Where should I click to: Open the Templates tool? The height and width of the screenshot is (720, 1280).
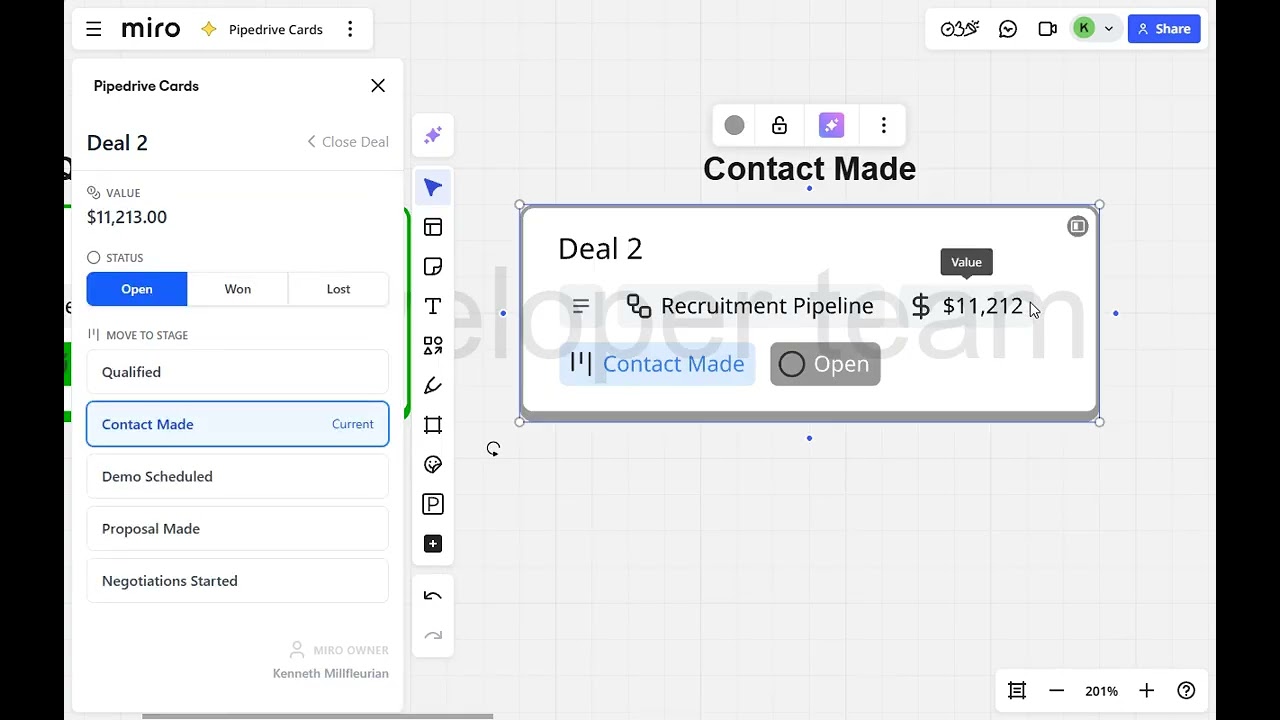coord(433,227)
